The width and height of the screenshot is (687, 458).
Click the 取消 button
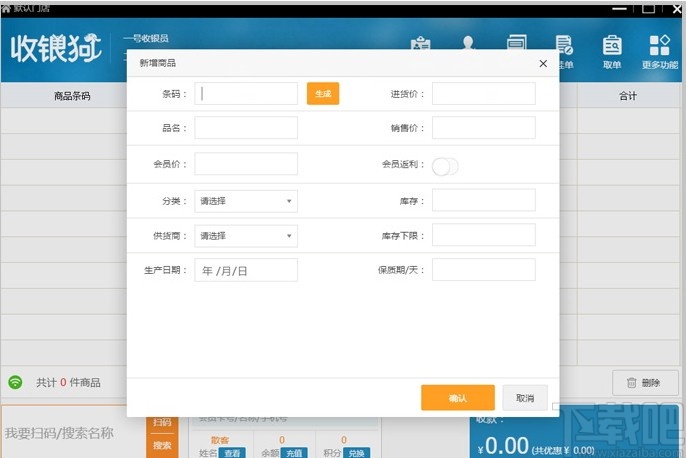[x=525, y=398]
